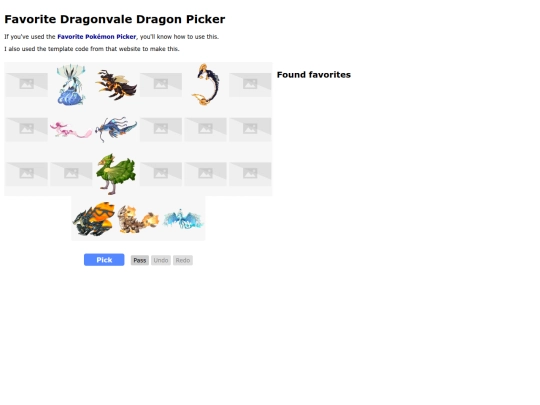The image size is (540, 405).
Task: Pick the dragon with orange sunset sphere
Action: 94,219
